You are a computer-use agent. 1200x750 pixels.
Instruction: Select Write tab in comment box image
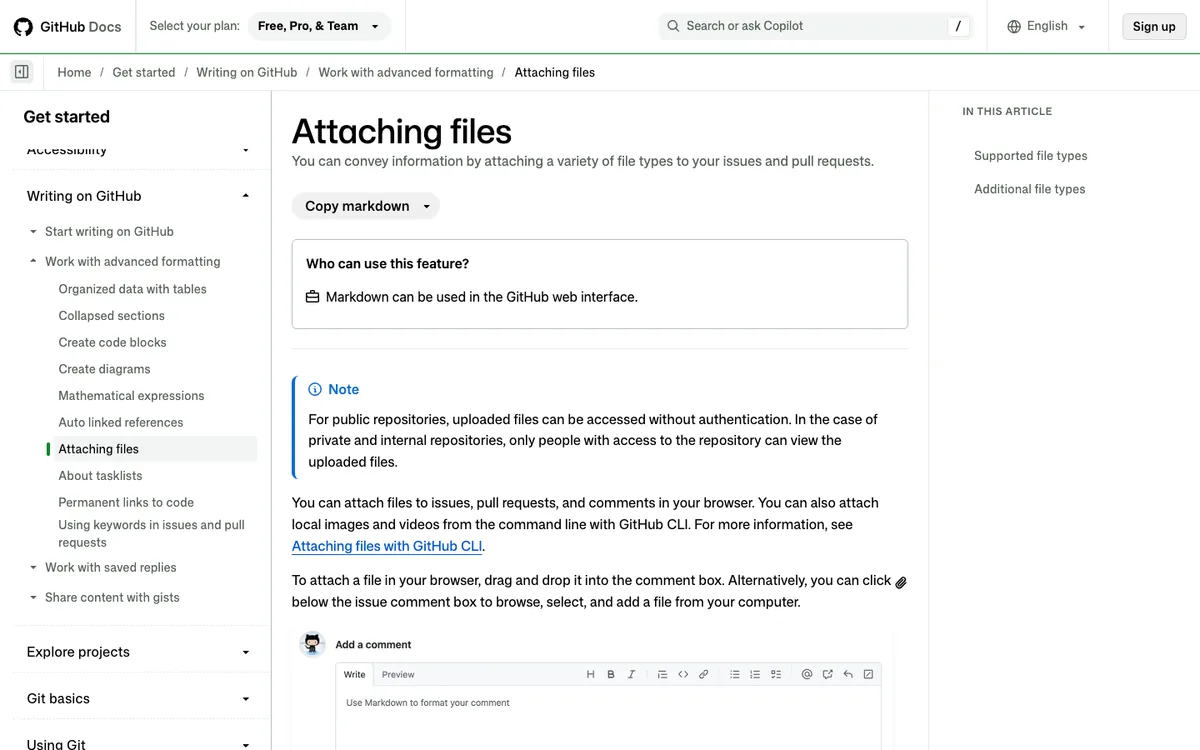[355, 675]
